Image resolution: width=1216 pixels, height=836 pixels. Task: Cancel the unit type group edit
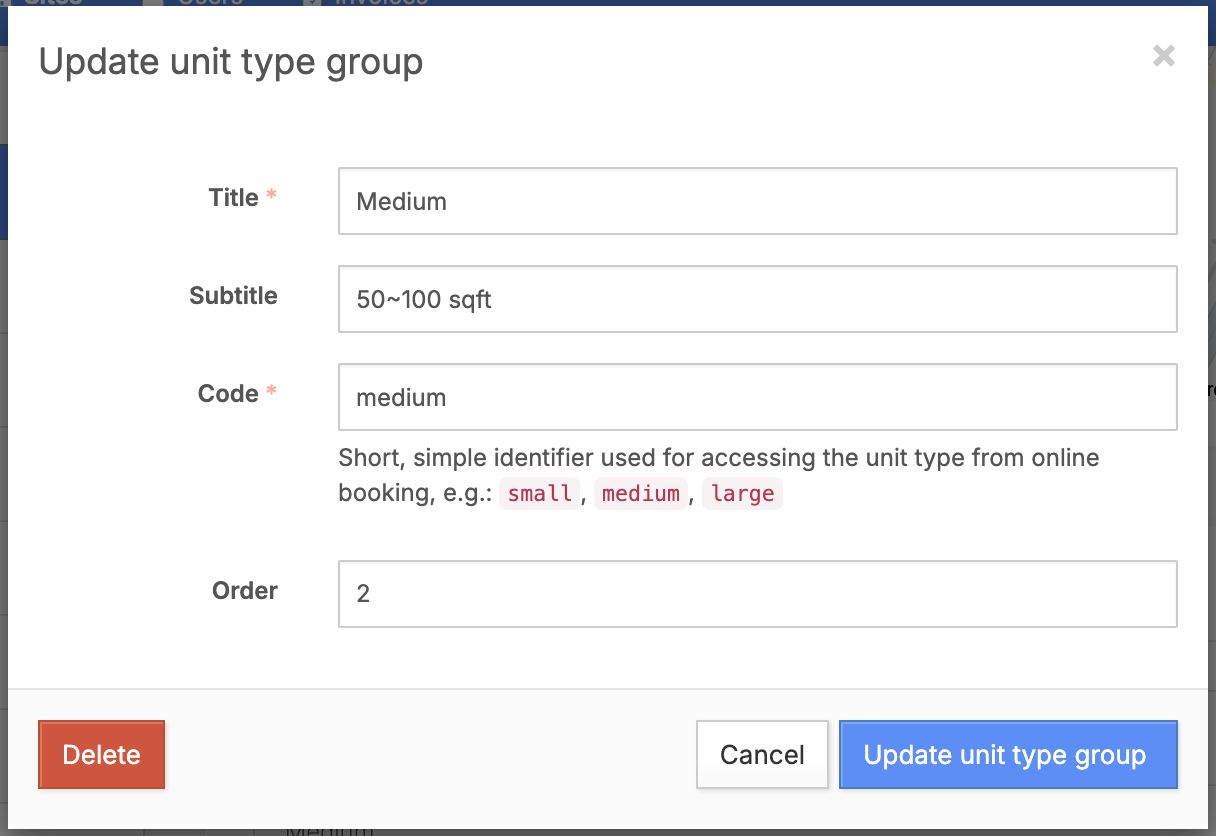(762, 755)
